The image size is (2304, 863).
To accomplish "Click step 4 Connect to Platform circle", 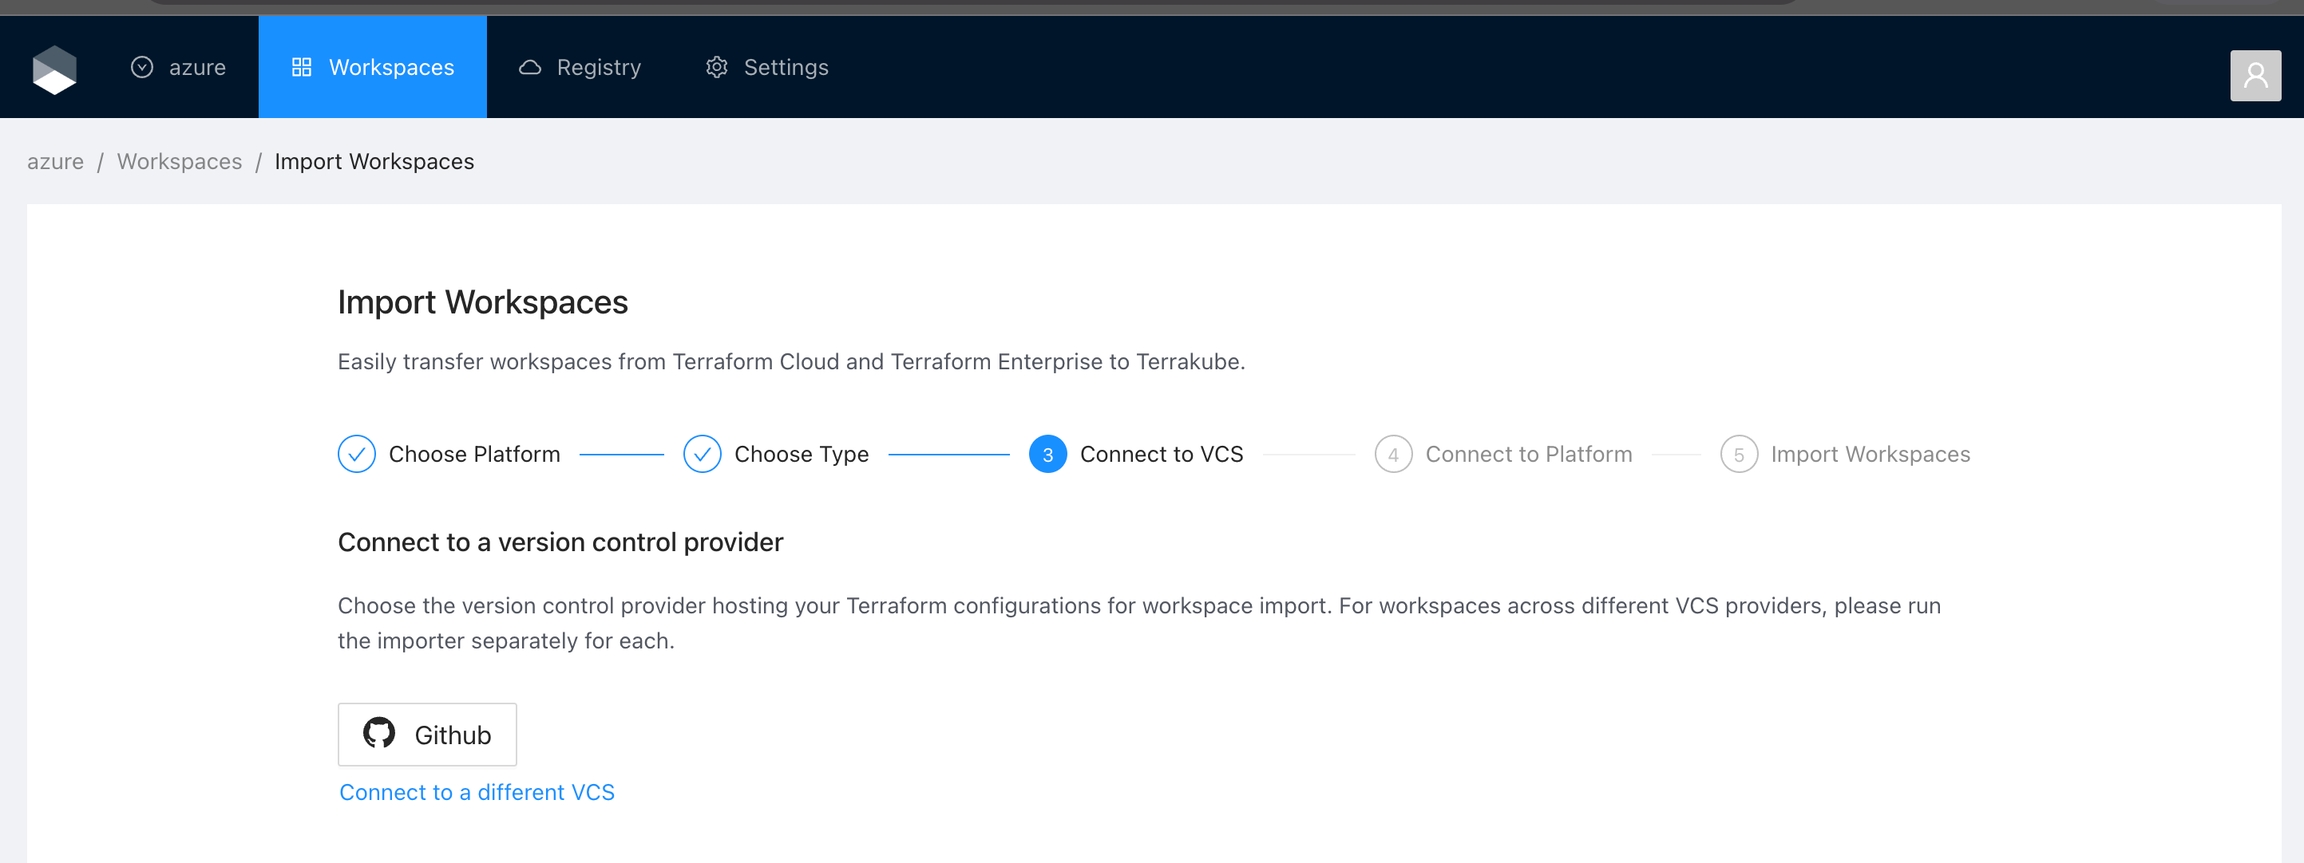I will coord(1392,454).
